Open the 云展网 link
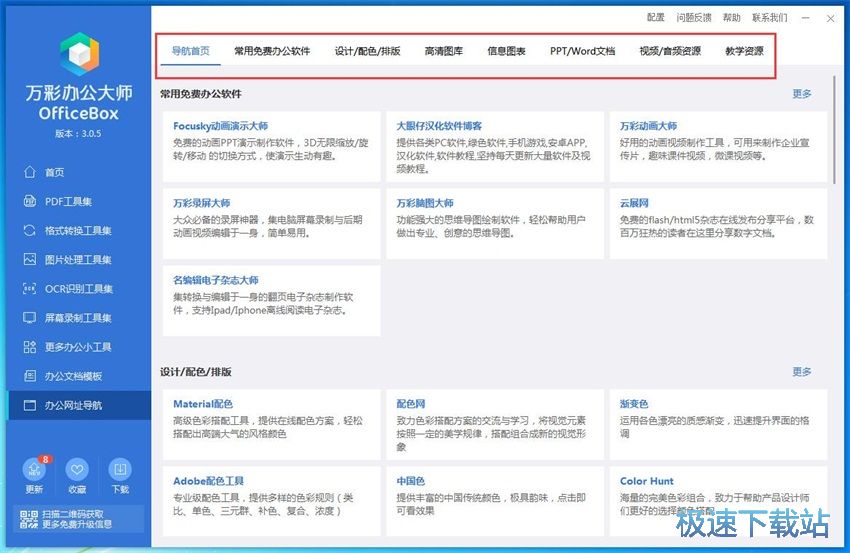This screenshot has width=850, height=553. pyautogui.click(x=634, y=203)
